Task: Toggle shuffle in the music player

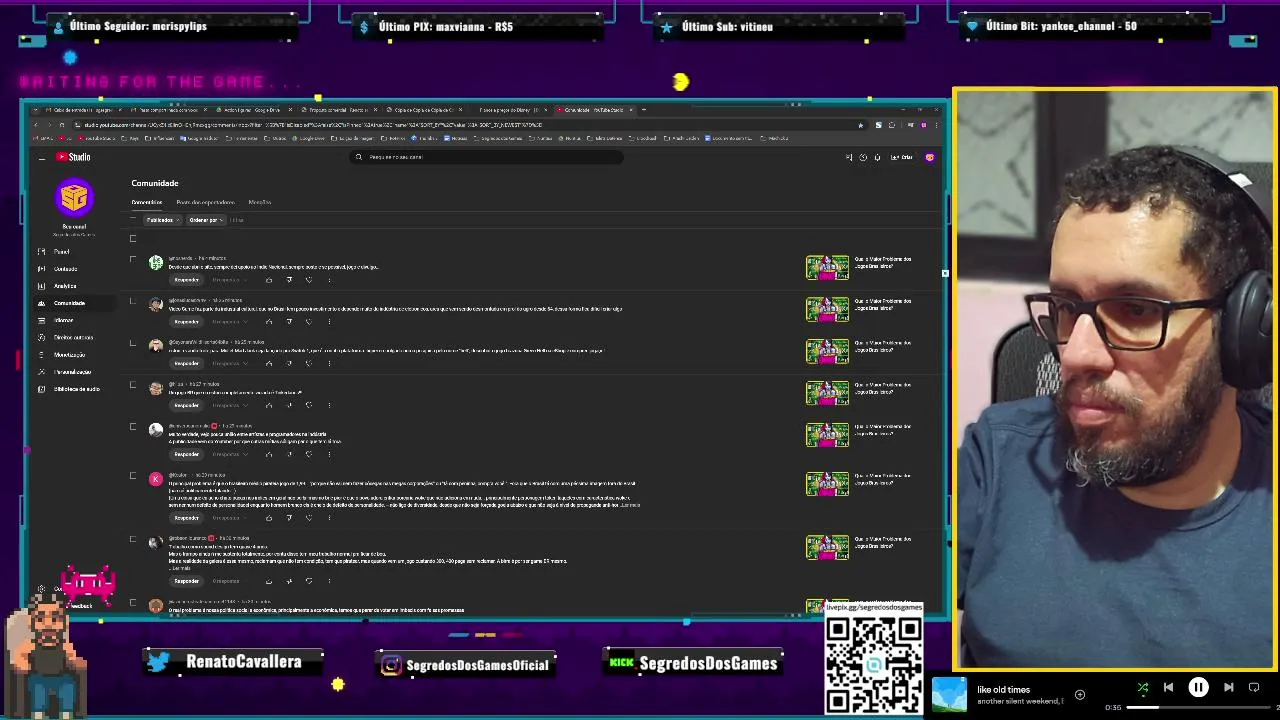Action: (x=1143, y=687)
